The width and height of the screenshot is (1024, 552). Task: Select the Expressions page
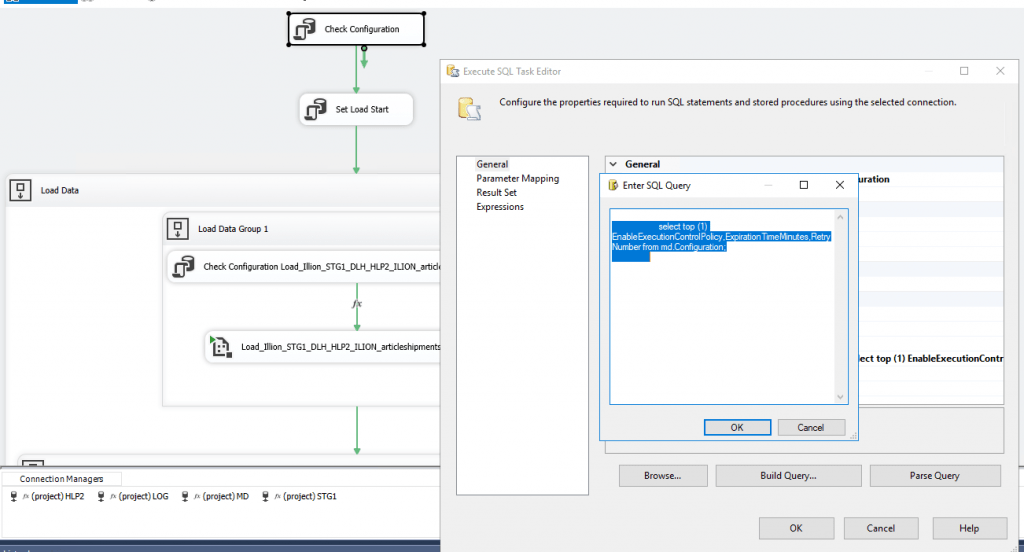click(x=499, y=207)
